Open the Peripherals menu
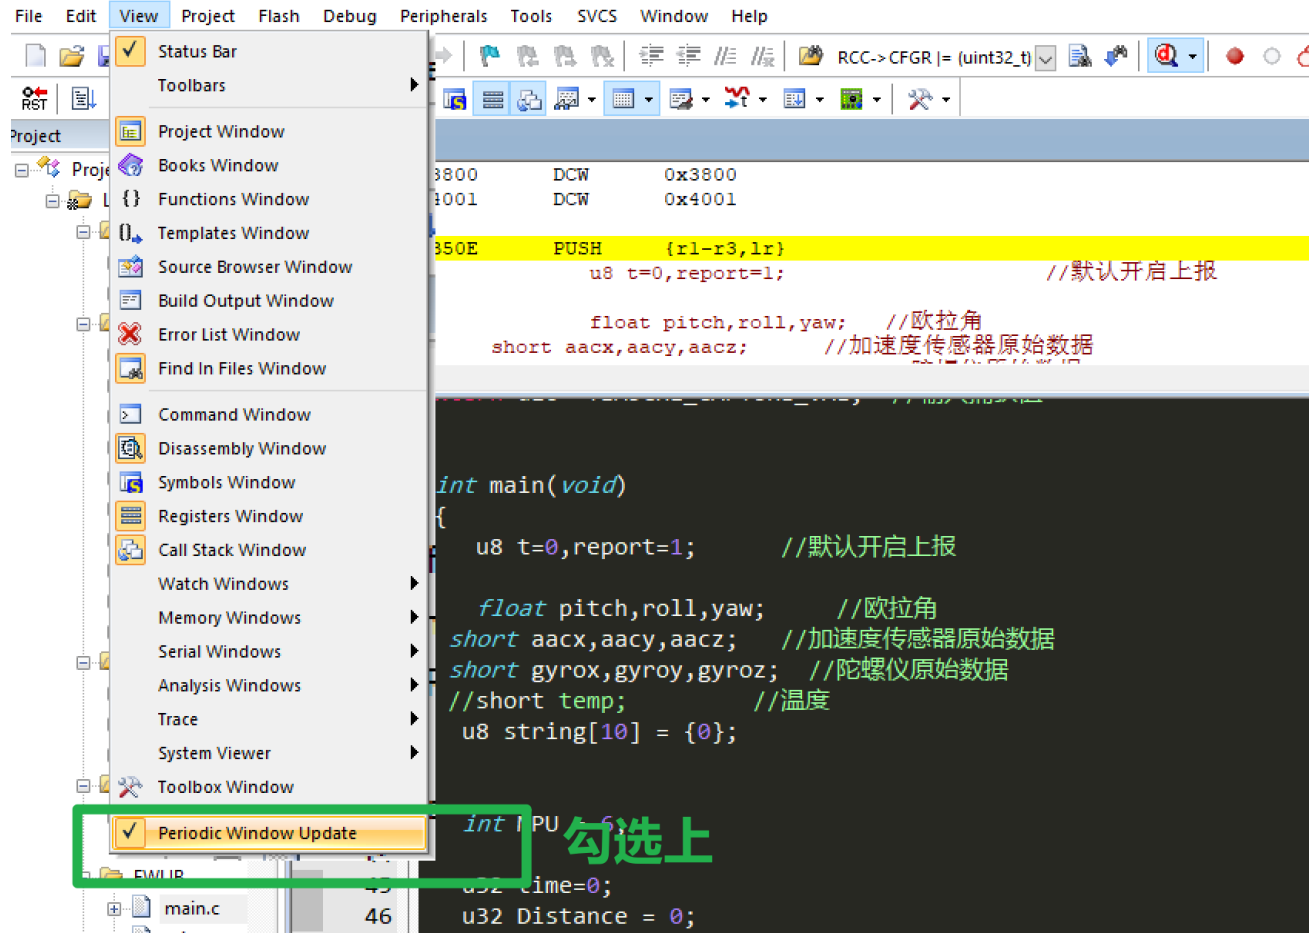Image resolution: width=1311 pixels, height=933 pixels. (444, 16)
